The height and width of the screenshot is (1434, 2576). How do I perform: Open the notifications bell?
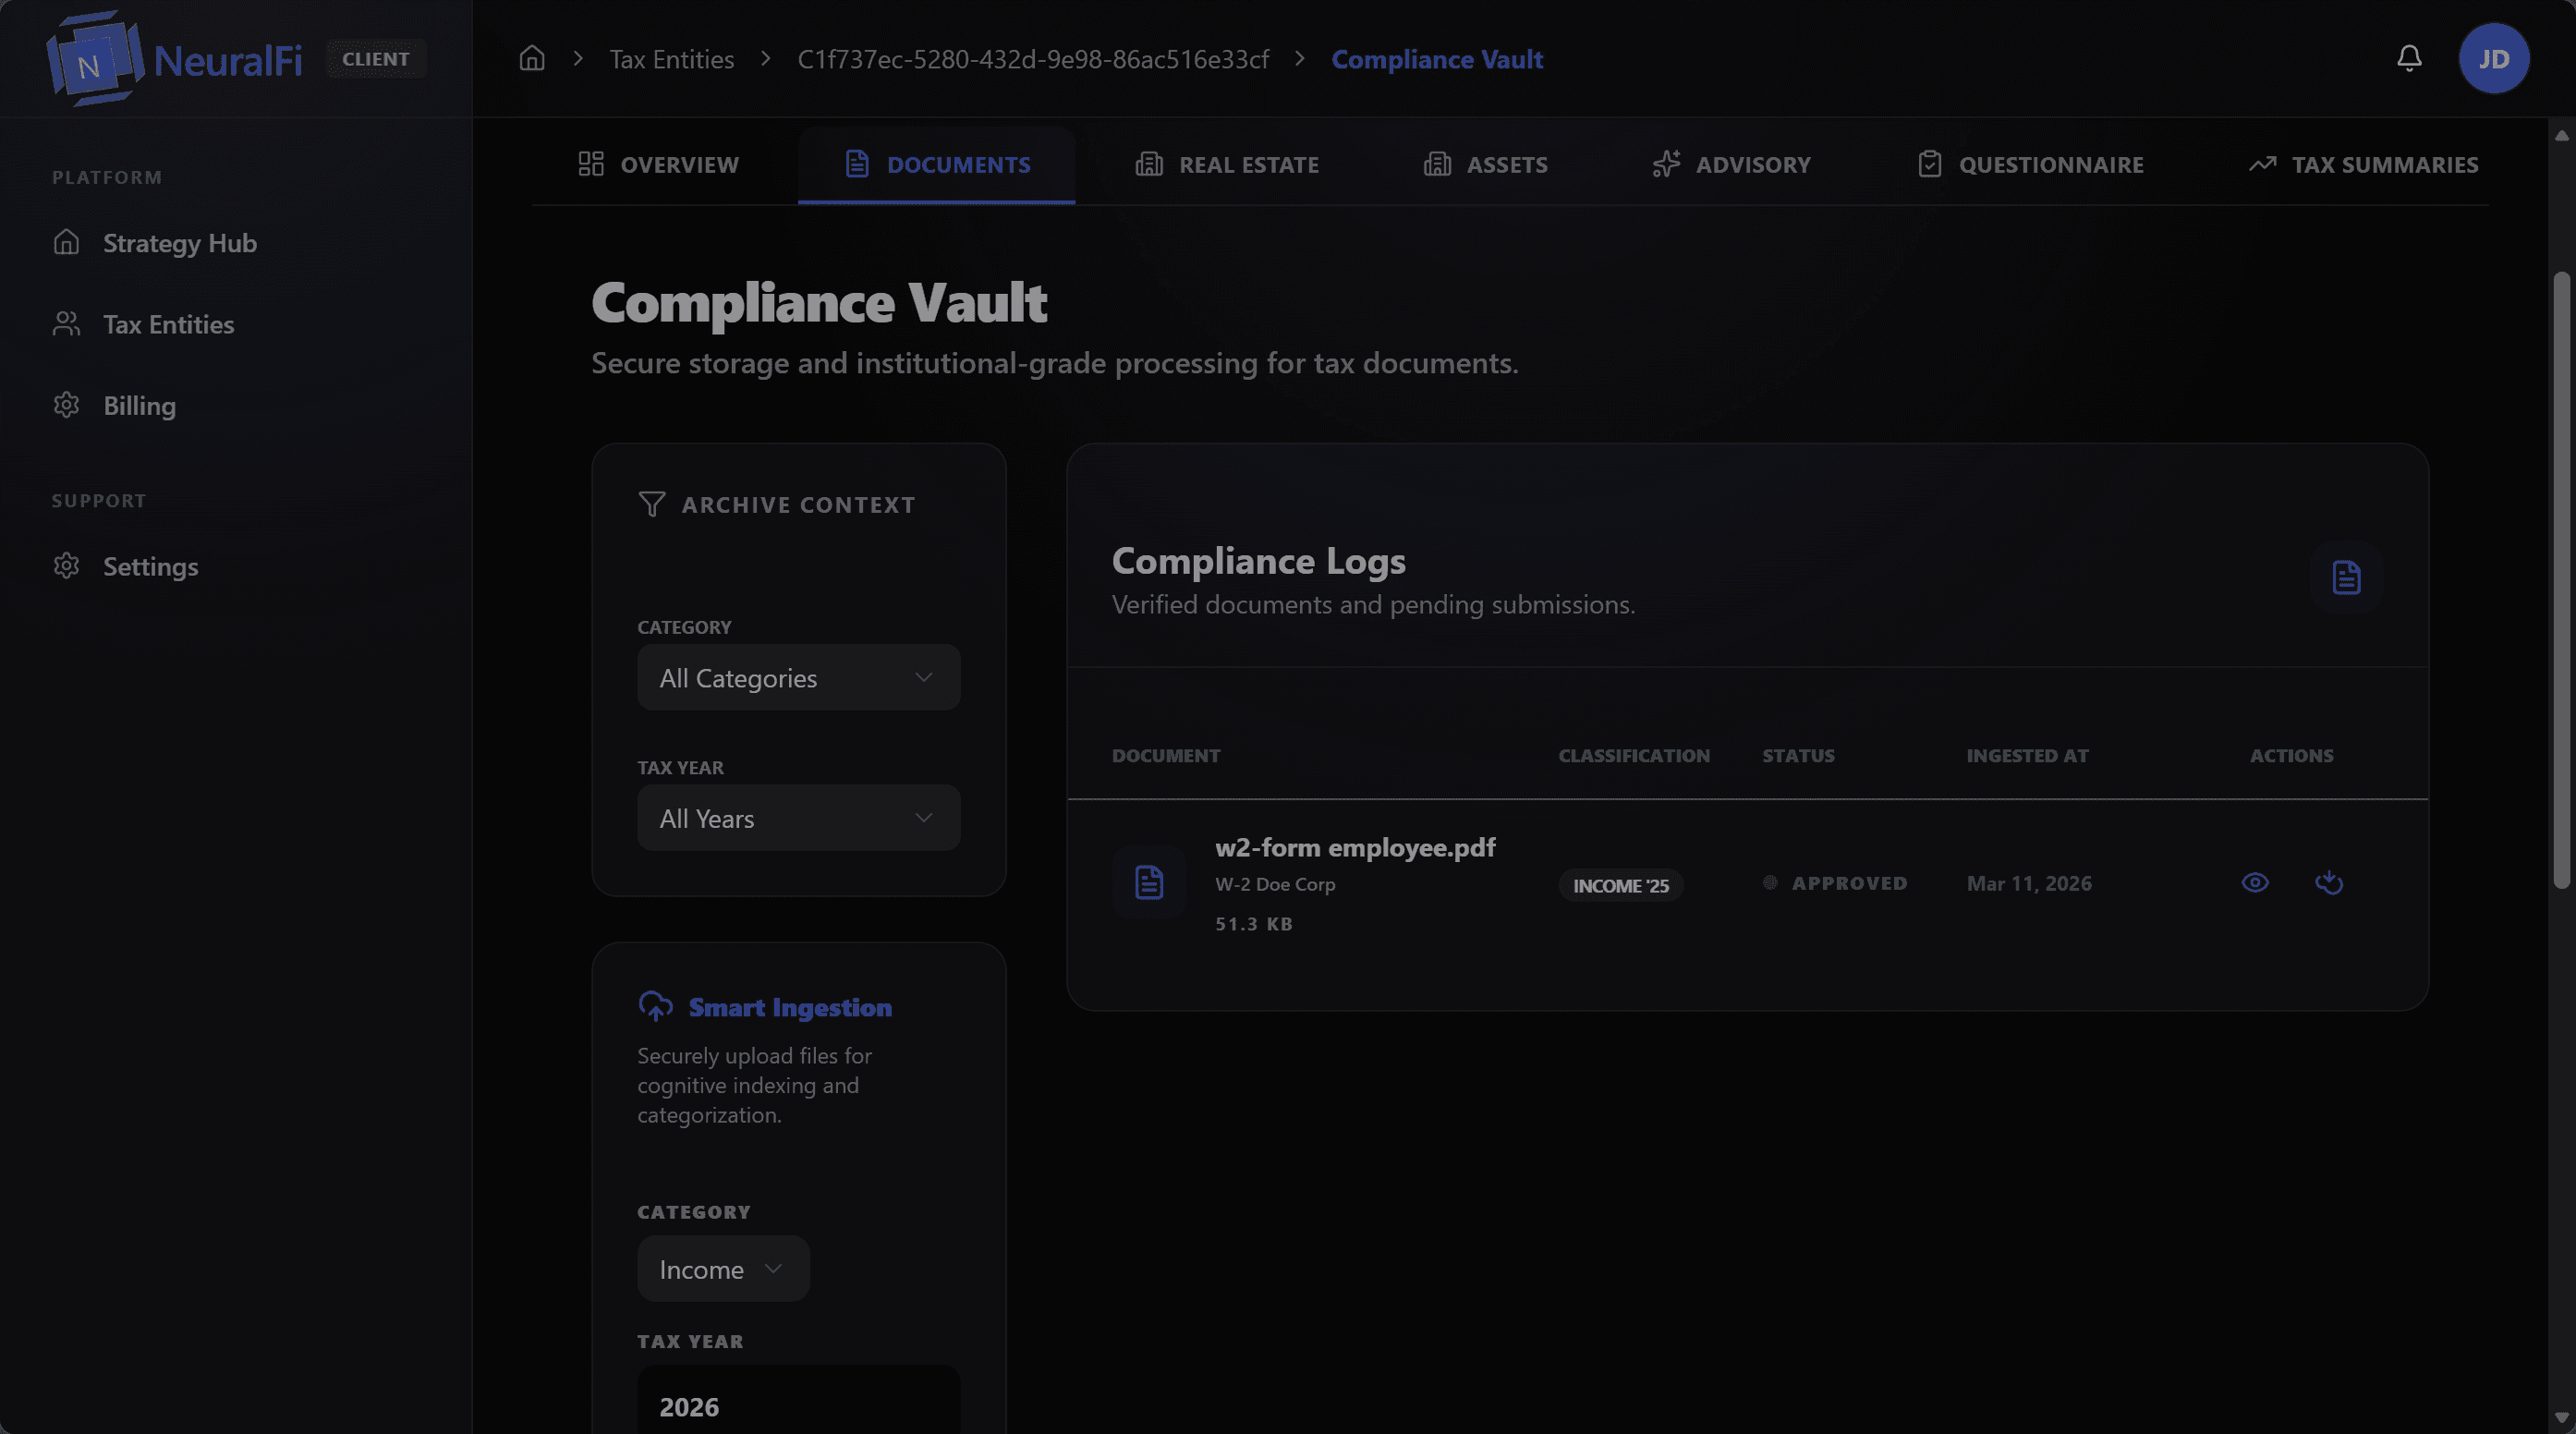(2409, 59)
